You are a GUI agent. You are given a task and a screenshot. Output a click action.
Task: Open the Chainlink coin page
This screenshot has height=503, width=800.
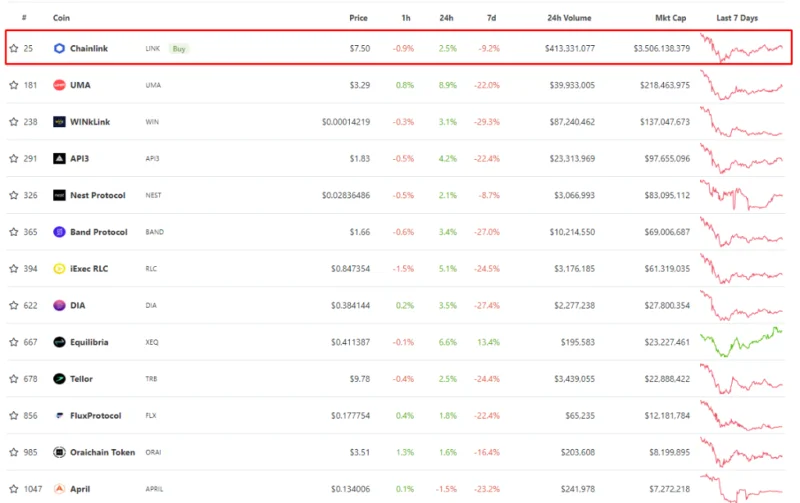tap(89, 48)
